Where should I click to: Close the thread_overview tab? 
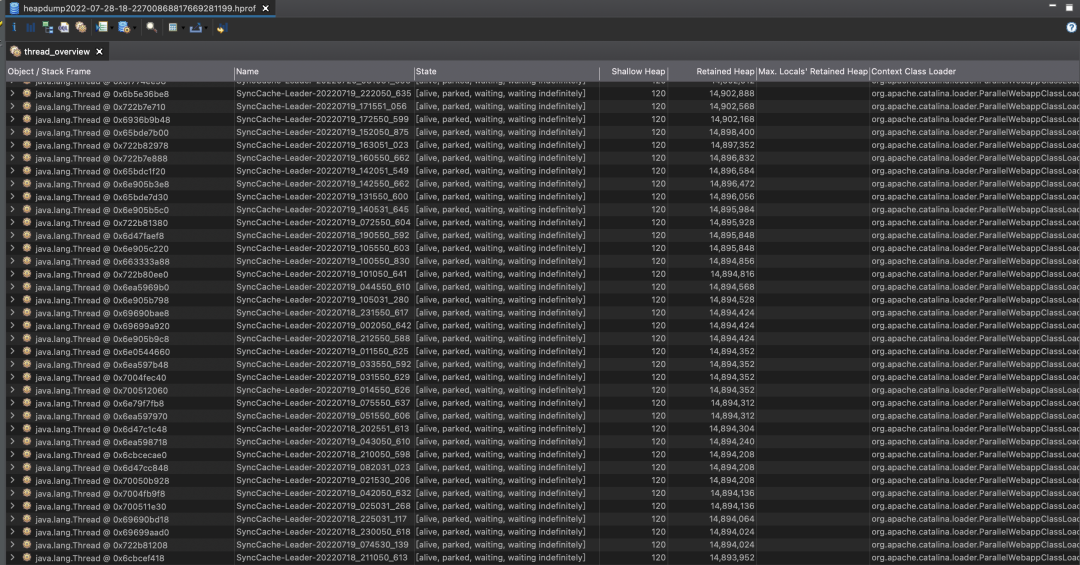click(99, 52)
